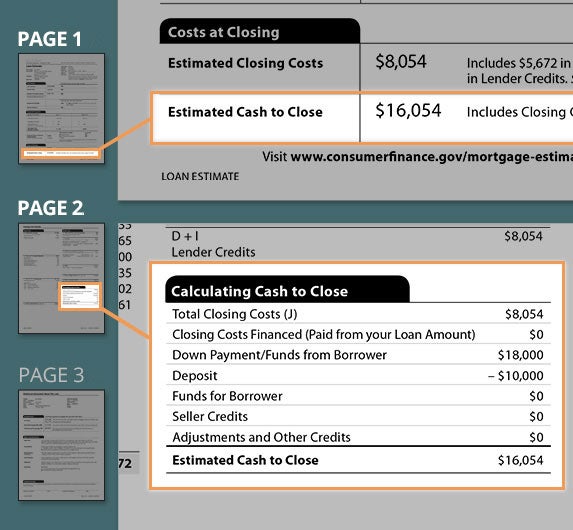Click the Calculating Cash to Close header

(x=287, y=290)
